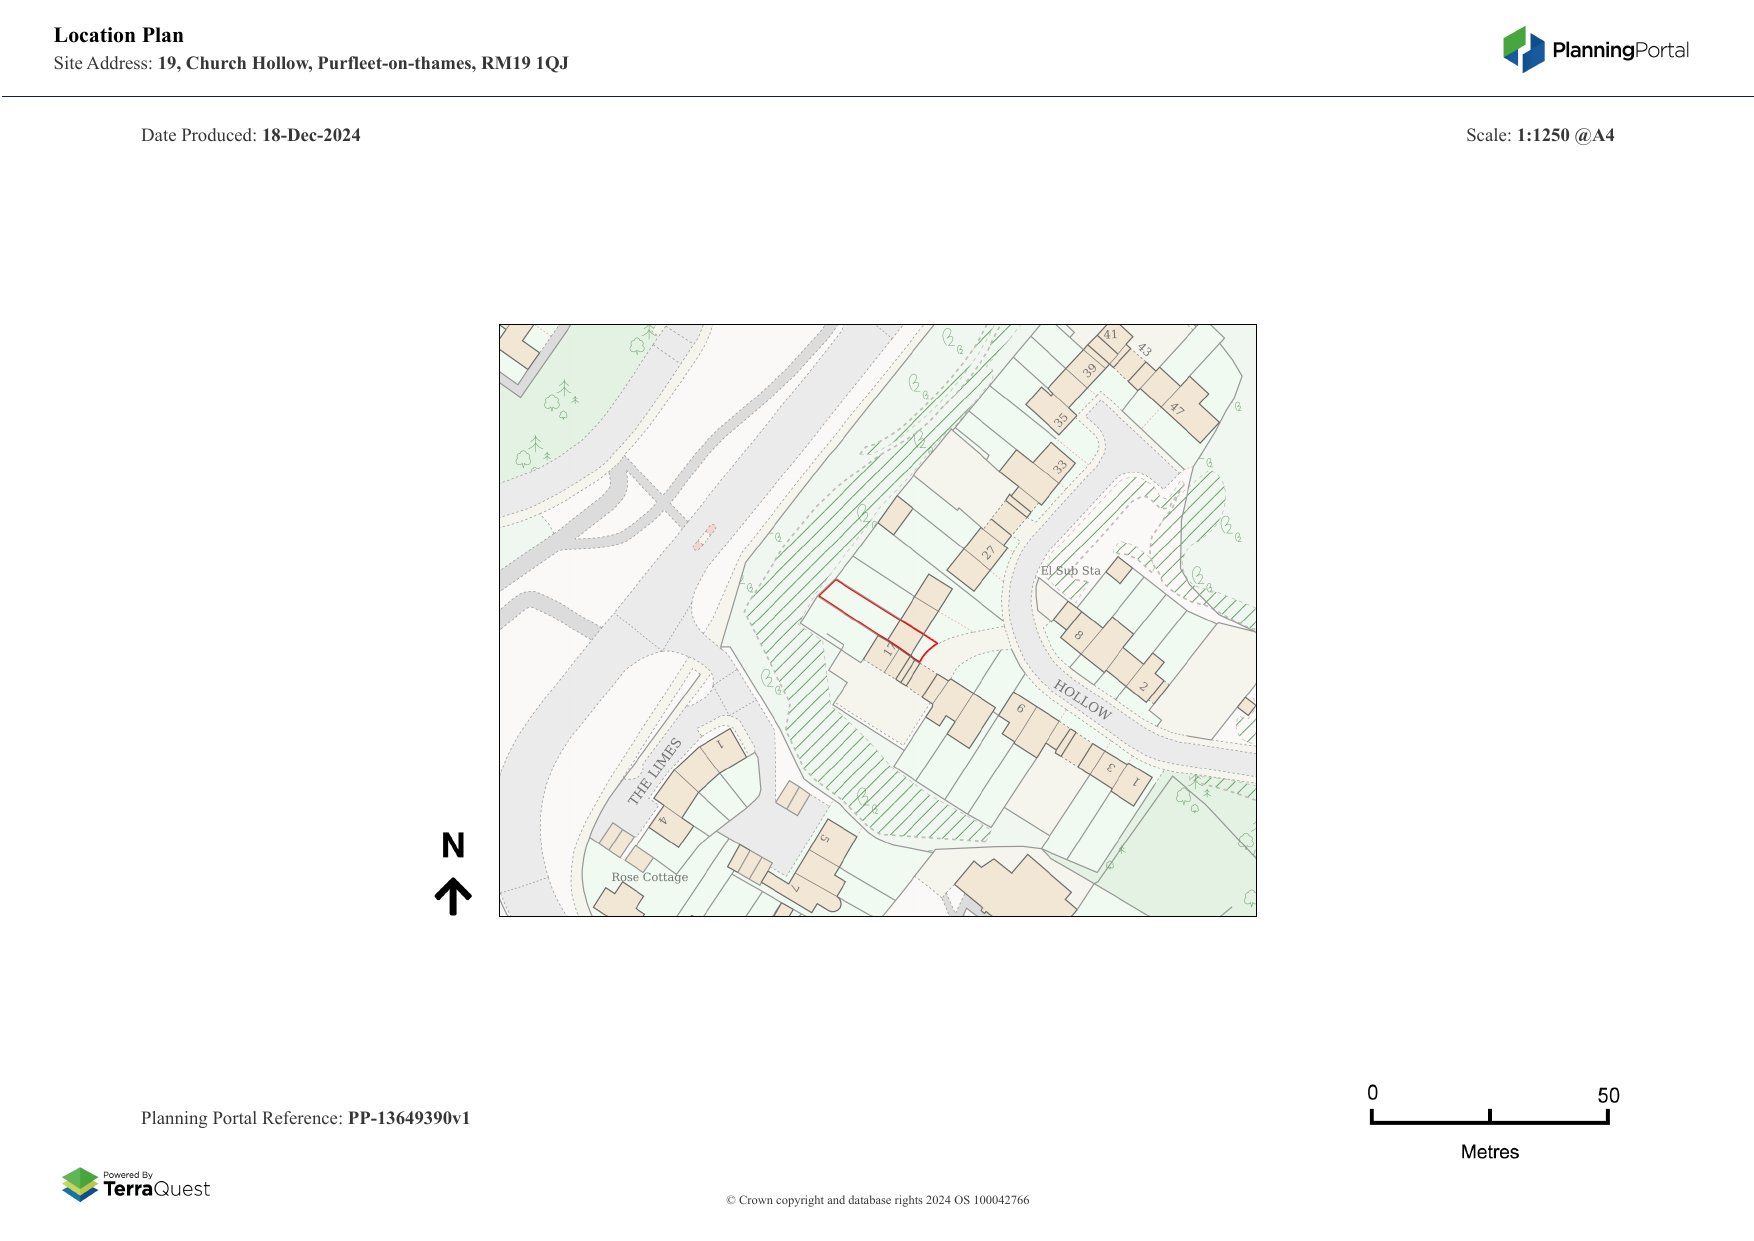
Task: Click the Location Plan title
Action: [x=119, y=35]
